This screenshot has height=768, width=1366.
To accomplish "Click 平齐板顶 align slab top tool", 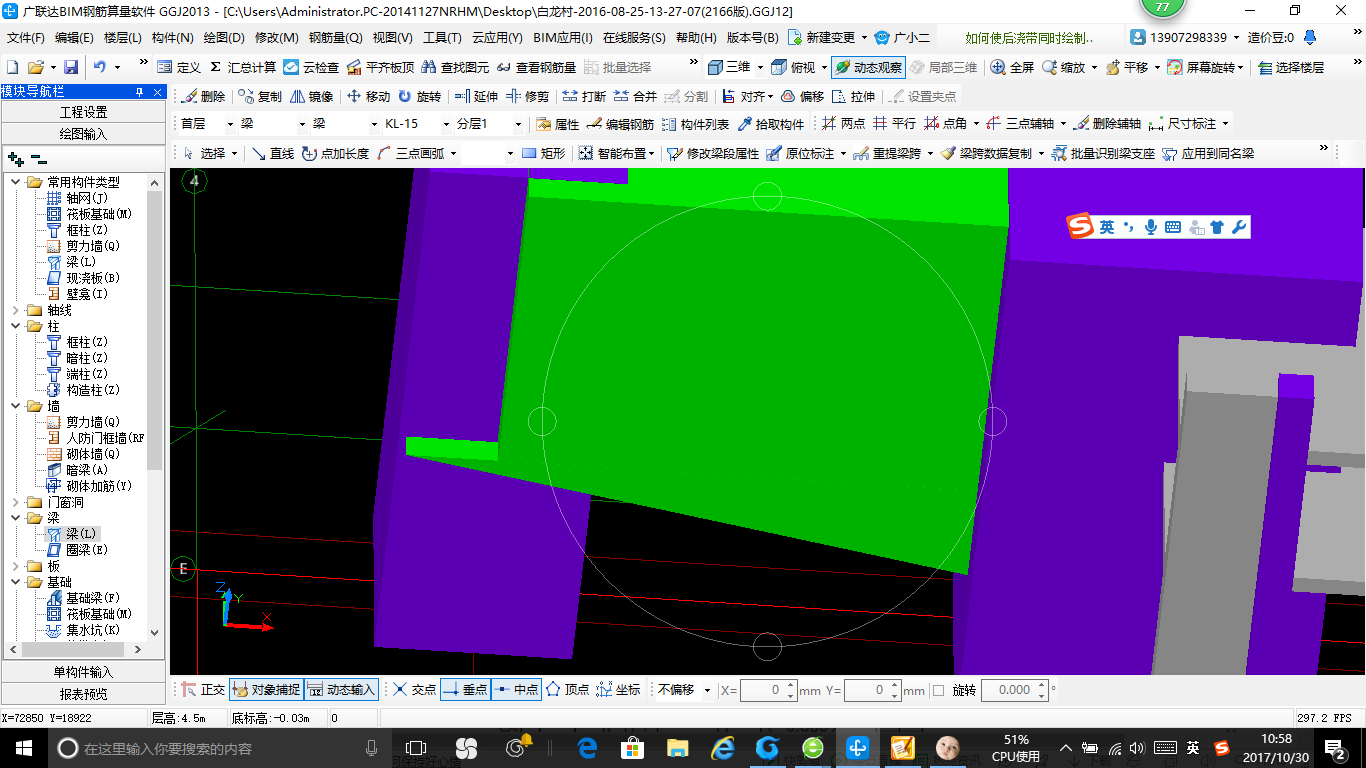I will click(x=380, y=67).
